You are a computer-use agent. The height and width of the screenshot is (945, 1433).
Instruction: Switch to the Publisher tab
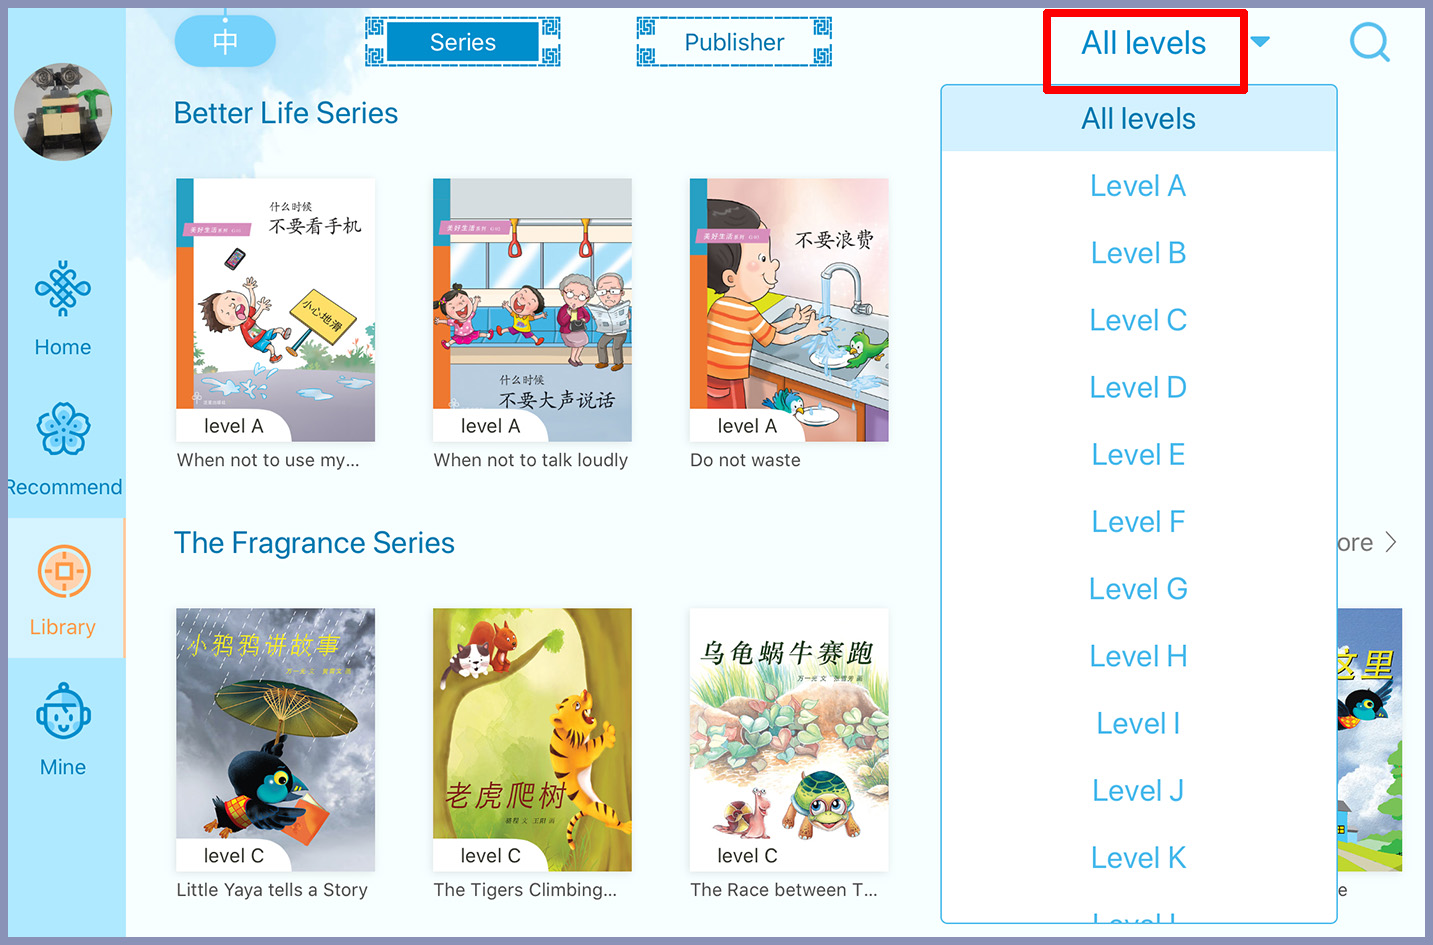(x=734, y=42)
